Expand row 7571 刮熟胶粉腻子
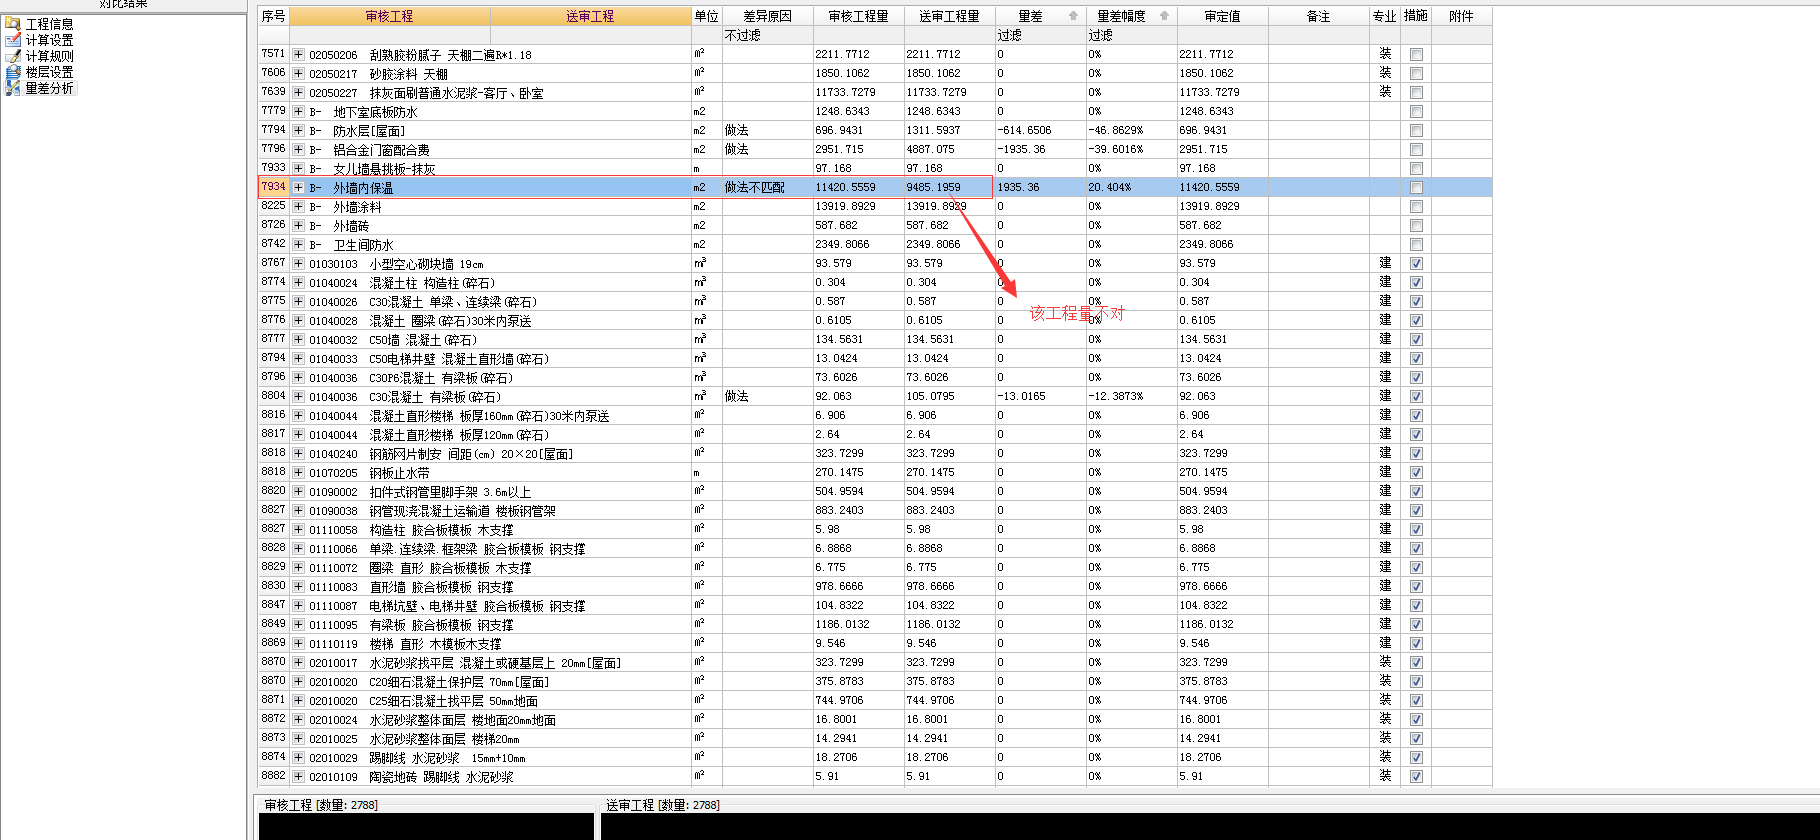Viewport: 1820px width, 840px height. [x=298, y=55]
